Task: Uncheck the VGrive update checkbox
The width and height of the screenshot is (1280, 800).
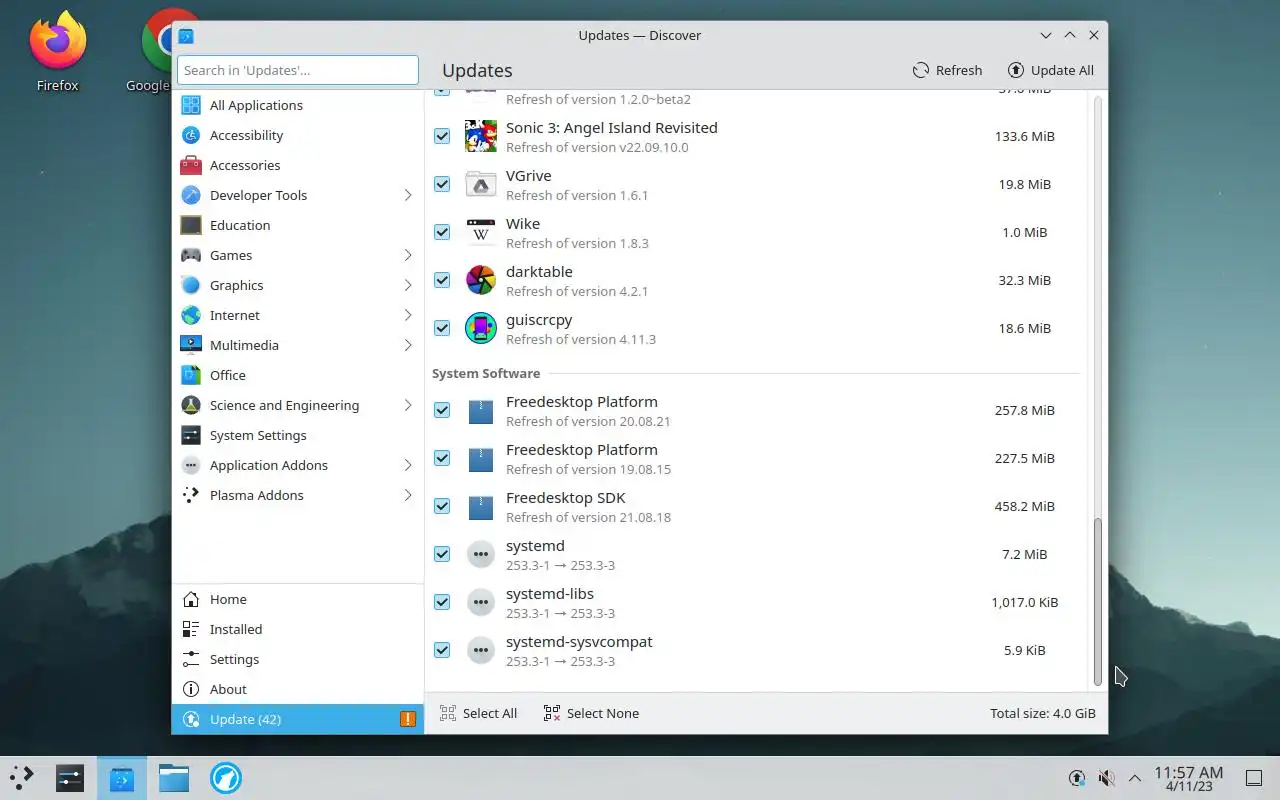Action: point(442,184)
